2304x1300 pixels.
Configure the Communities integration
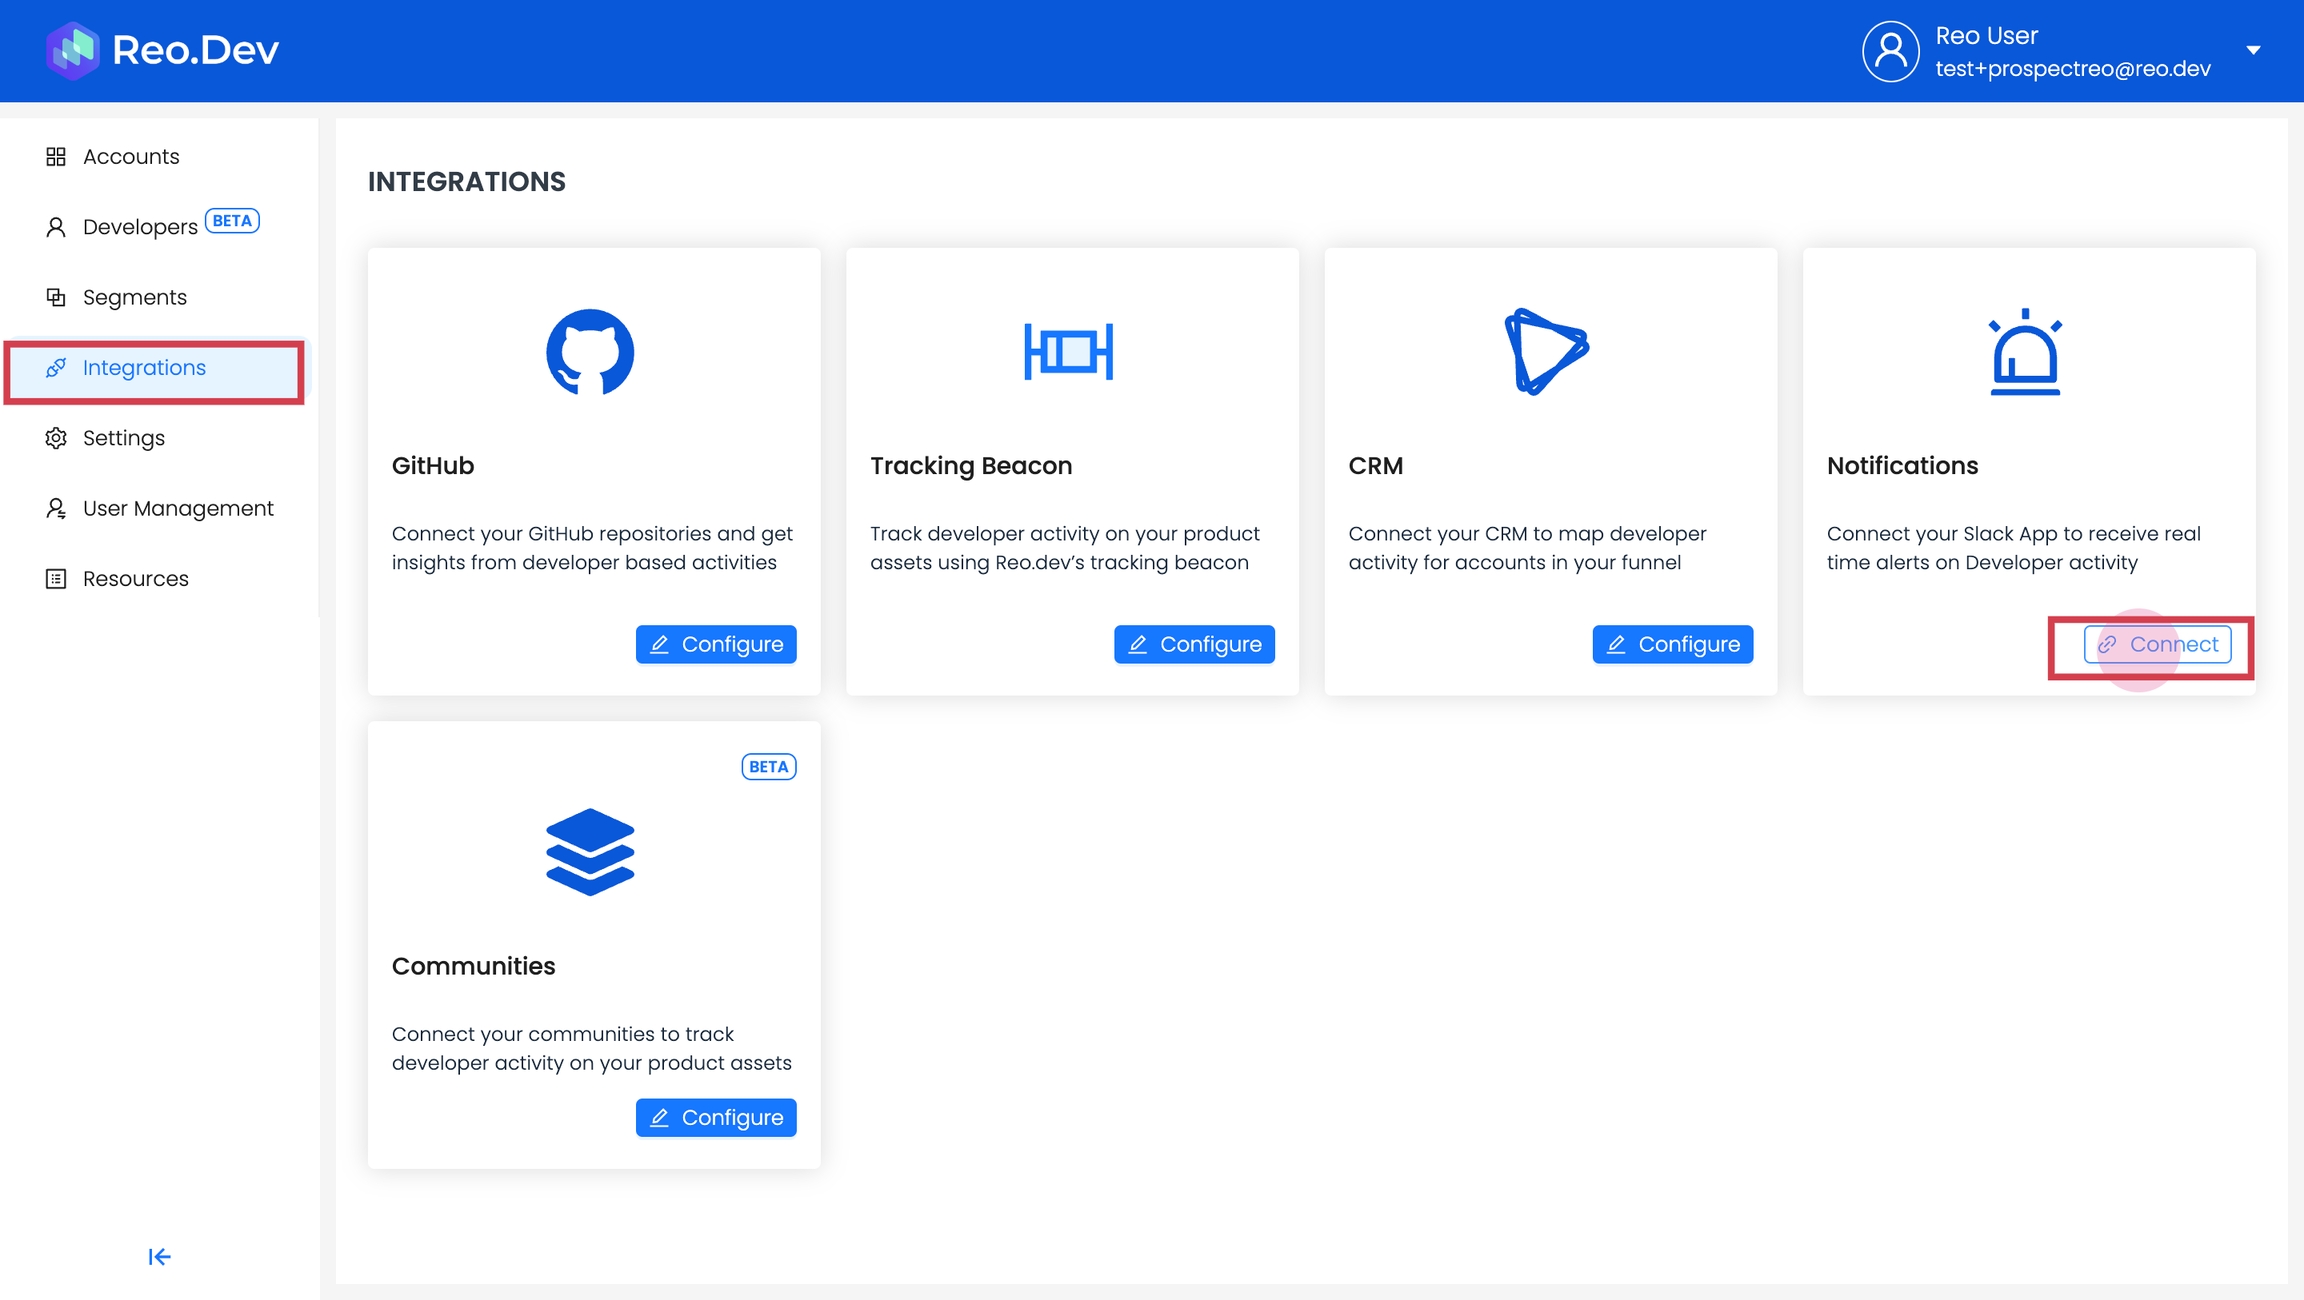point(716,1117)
